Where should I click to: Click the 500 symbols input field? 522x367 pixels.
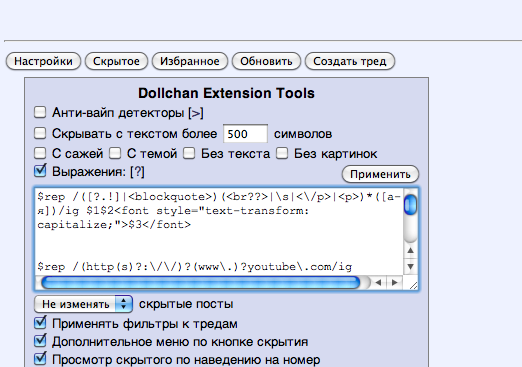(245, 134)
